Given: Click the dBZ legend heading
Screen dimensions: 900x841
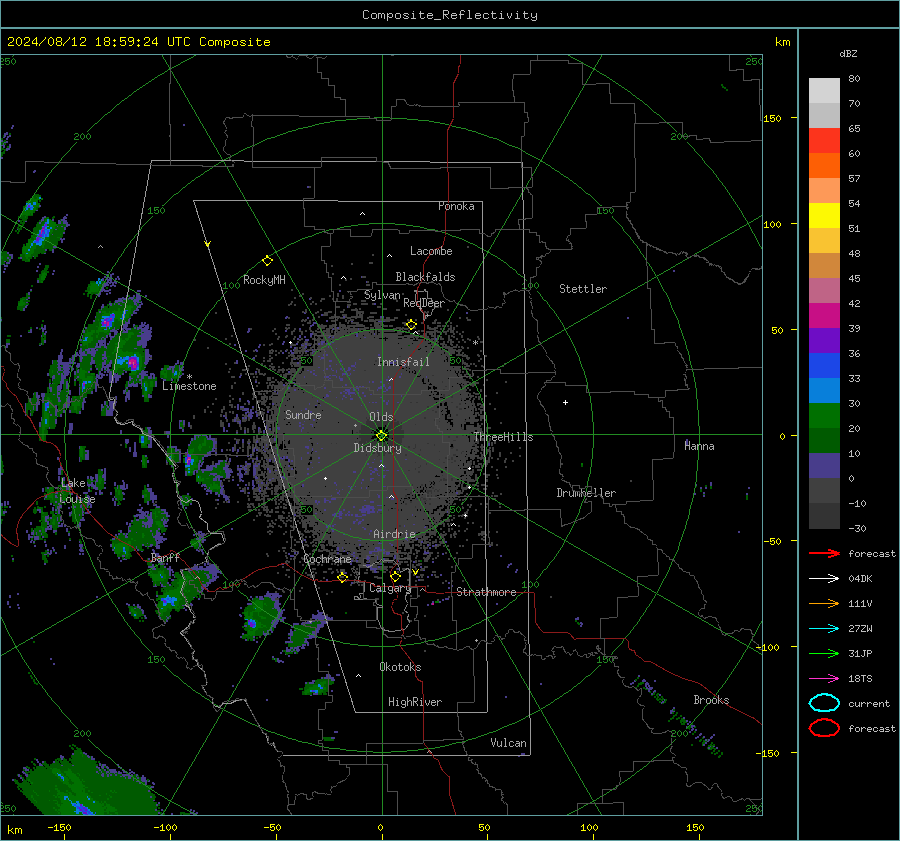Looking at the screenshot, I should [848, 53].
